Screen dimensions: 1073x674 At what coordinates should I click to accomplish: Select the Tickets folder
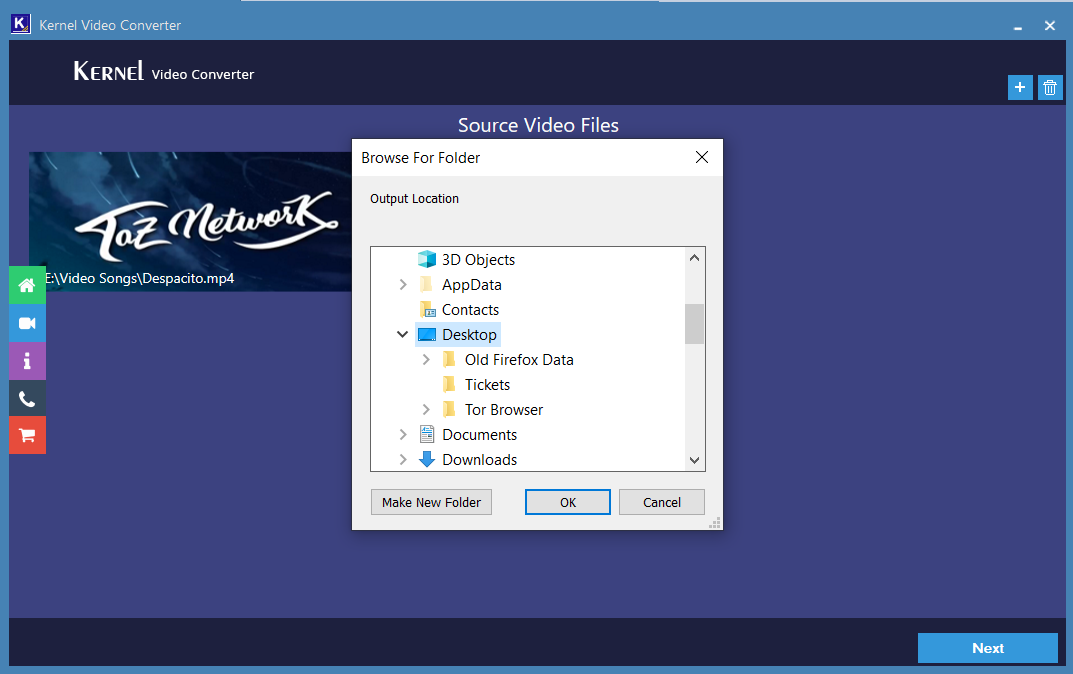487,385
